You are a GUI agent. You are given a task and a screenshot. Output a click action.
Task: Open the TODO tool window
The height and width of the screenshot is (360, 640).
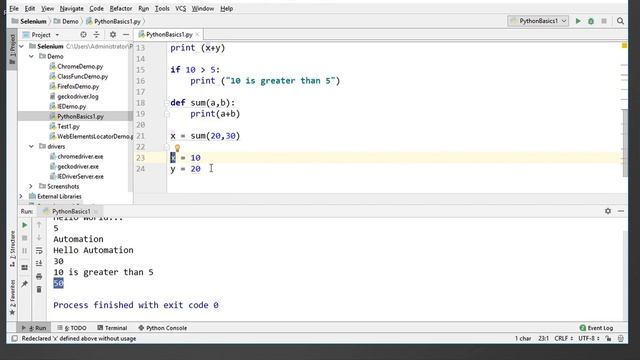[72, 328]
